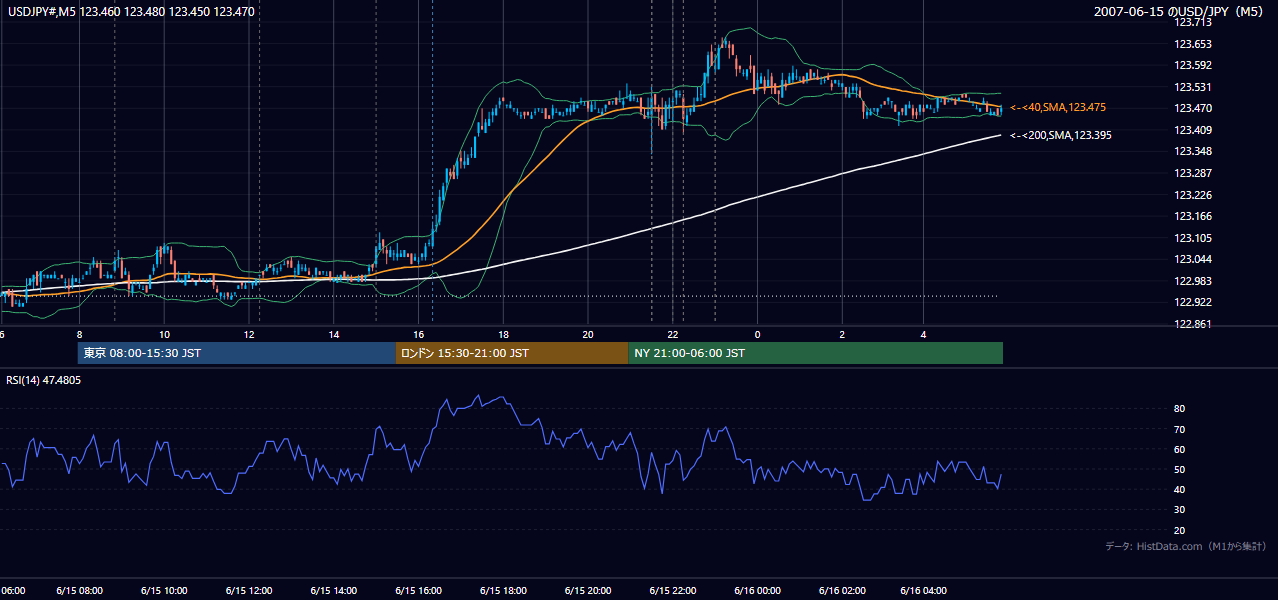
Task: Click the 123.044 price axis label
Action: pyautogui.click(x=1194, y=259)
